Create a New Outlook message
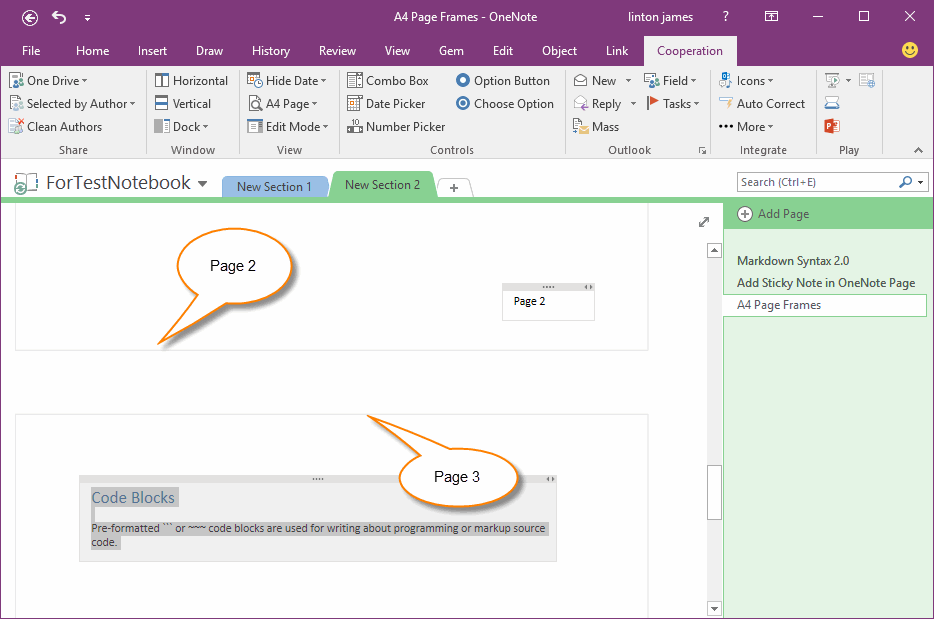Image resolution: width=934 pixels, height=619 pixels. tap(595, 80)
